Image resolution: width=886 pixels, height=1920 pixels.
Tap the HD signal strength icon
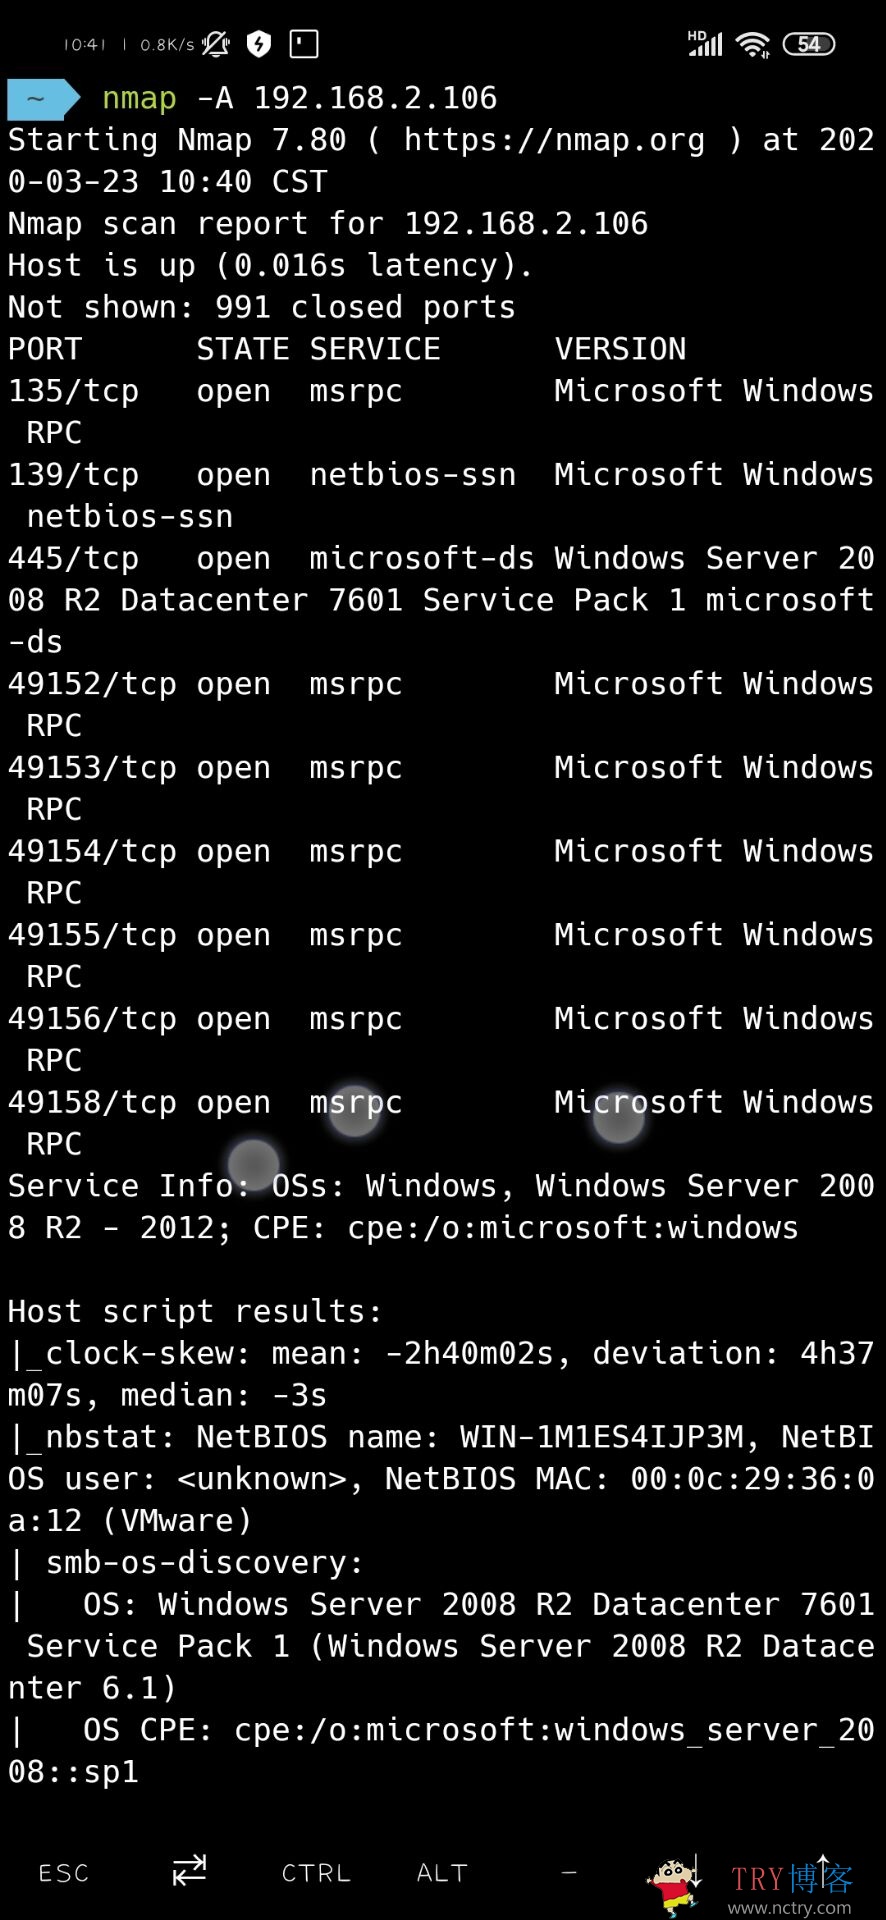pyautogui.click(x=705, y=43)
